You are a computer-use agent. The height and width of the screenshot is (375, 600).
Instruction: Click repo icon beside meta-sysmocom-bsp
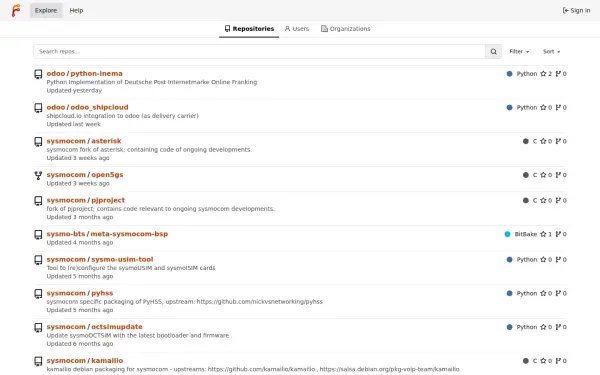[38, 235]
